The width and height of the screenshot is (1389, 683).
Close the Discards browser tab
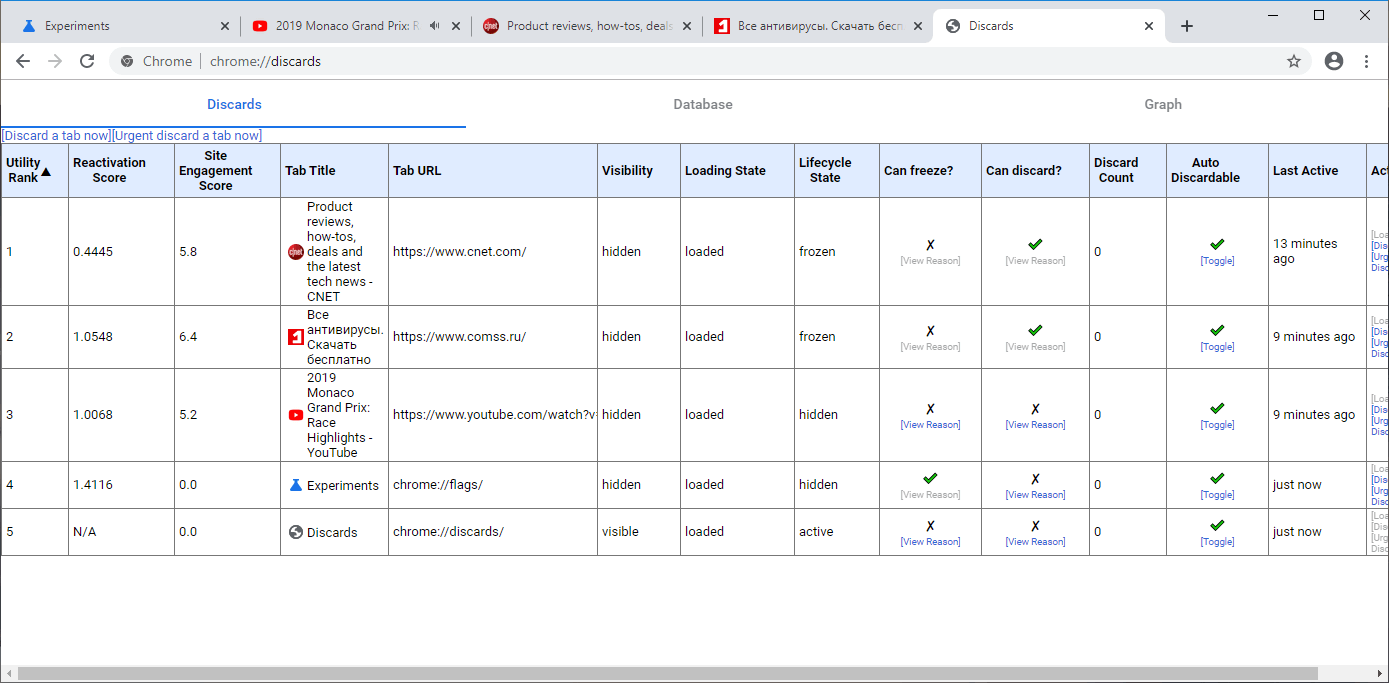tap(1149, 26)
